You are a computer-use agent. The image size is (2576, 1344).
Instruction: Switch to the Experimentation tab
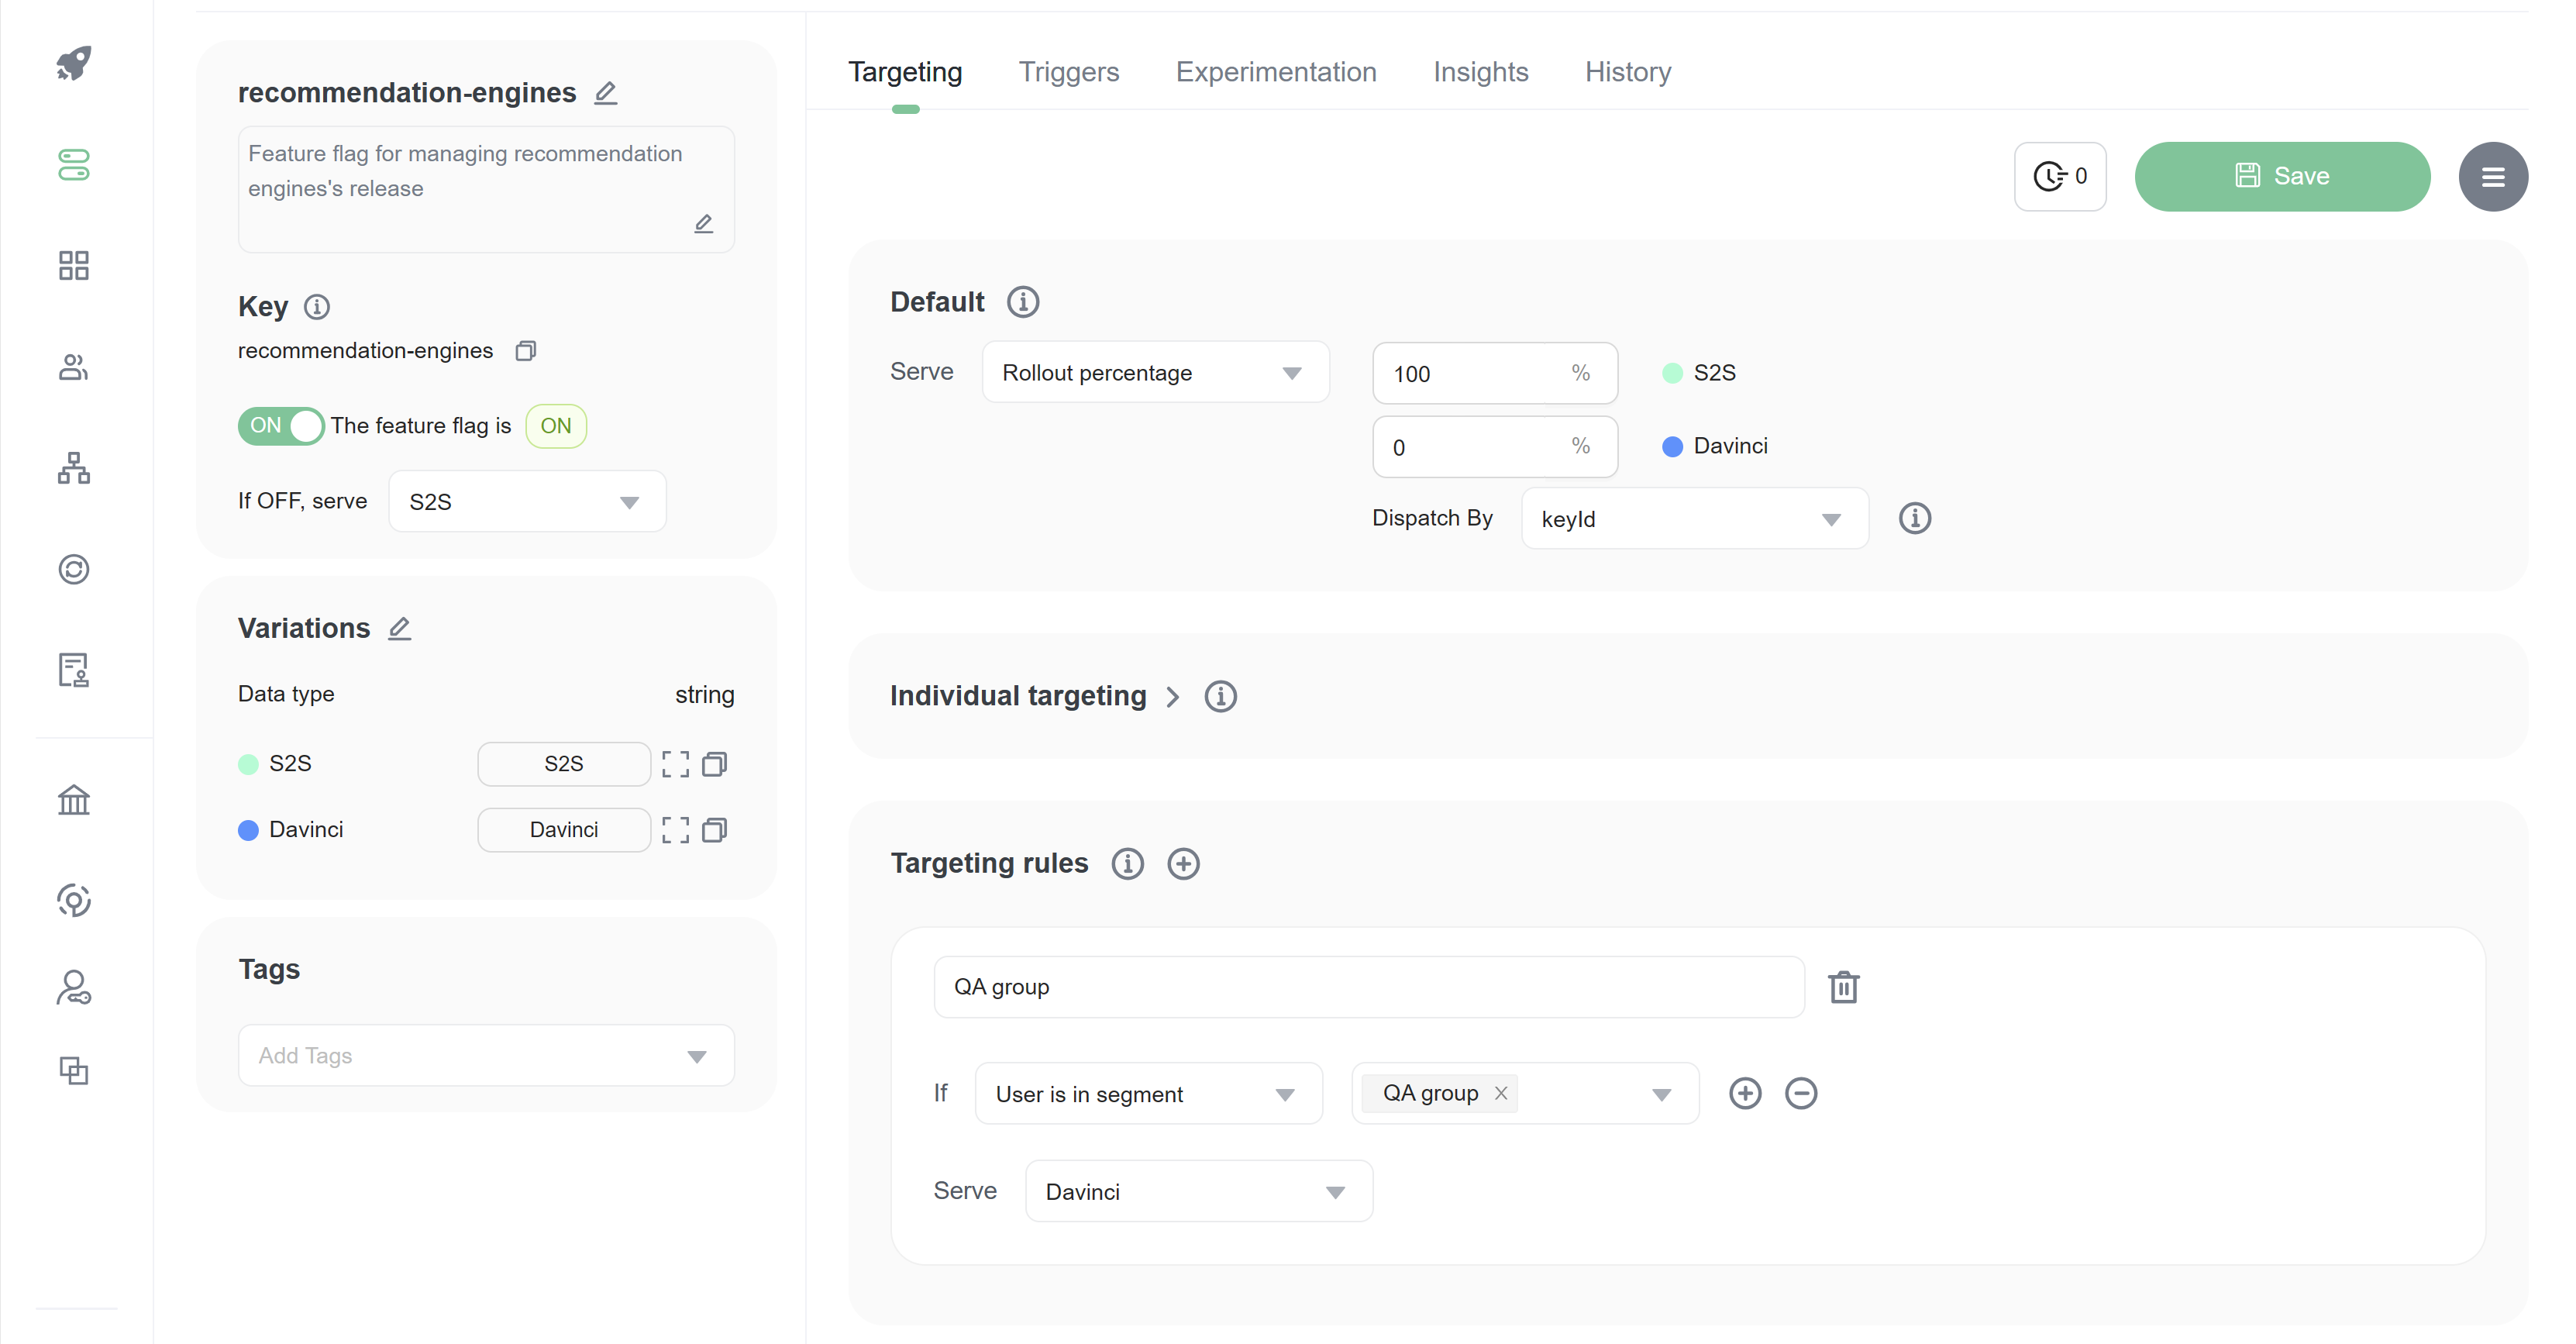[1276, 72]
